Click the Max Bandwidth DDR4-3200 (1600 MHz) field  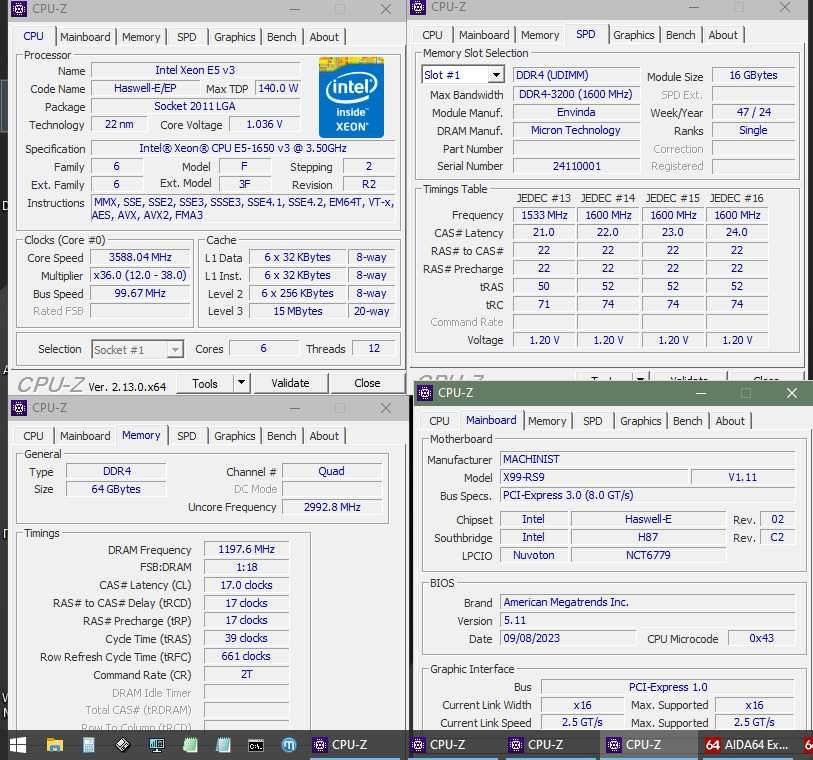point(576,94)
